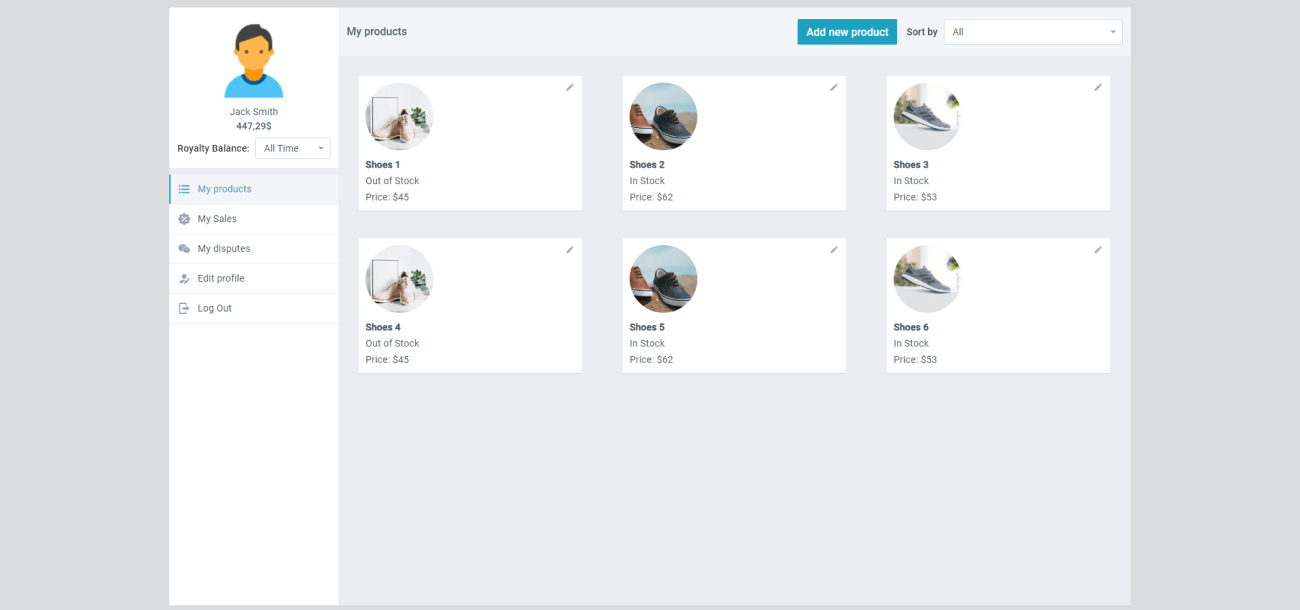The width and height of the screenshot is (1300, 610).
Task: Click the Shoes 2 product thumbnail
Action: [663, 116]
